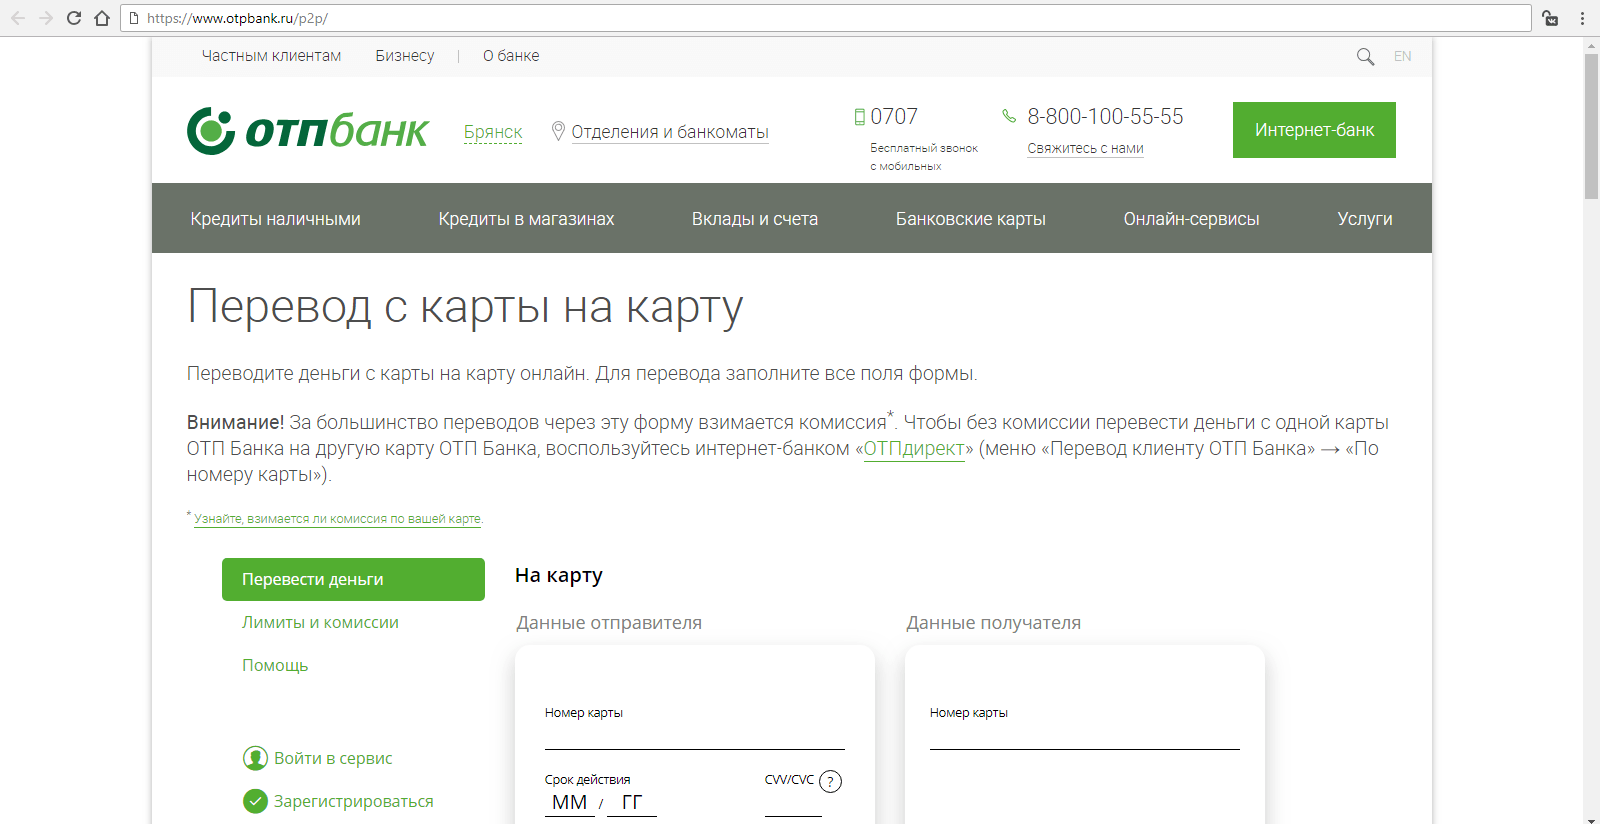Open the ОТПдирект link
This screenshot has height=824, width=1600.
[x=914, y=449]
